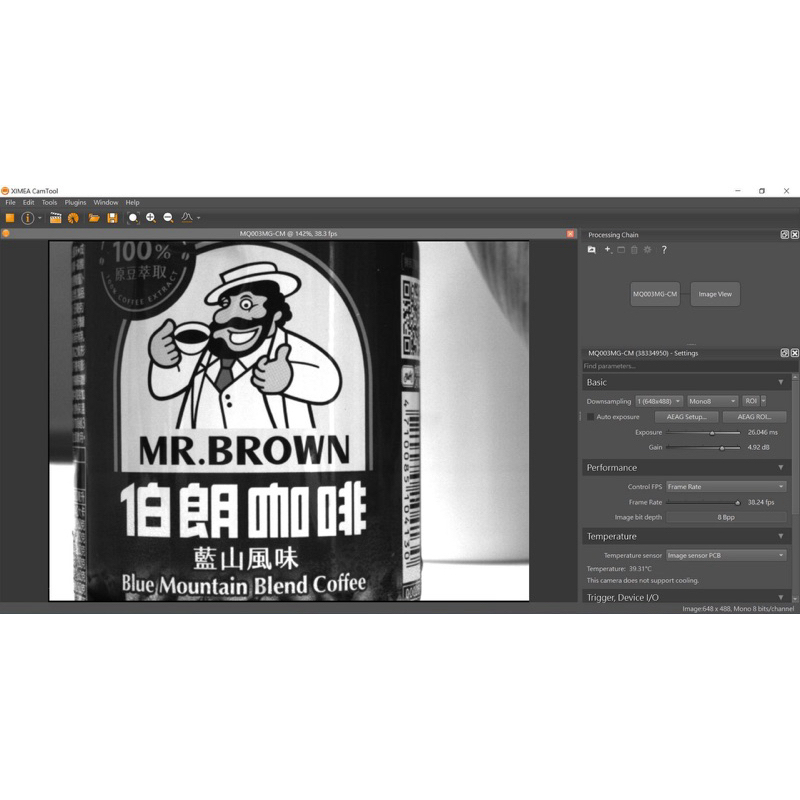Image resolution: width=800 pixels, height=800 pixels.
Task: Load a processing chain with the folder icon
Action: pos(591,249)
